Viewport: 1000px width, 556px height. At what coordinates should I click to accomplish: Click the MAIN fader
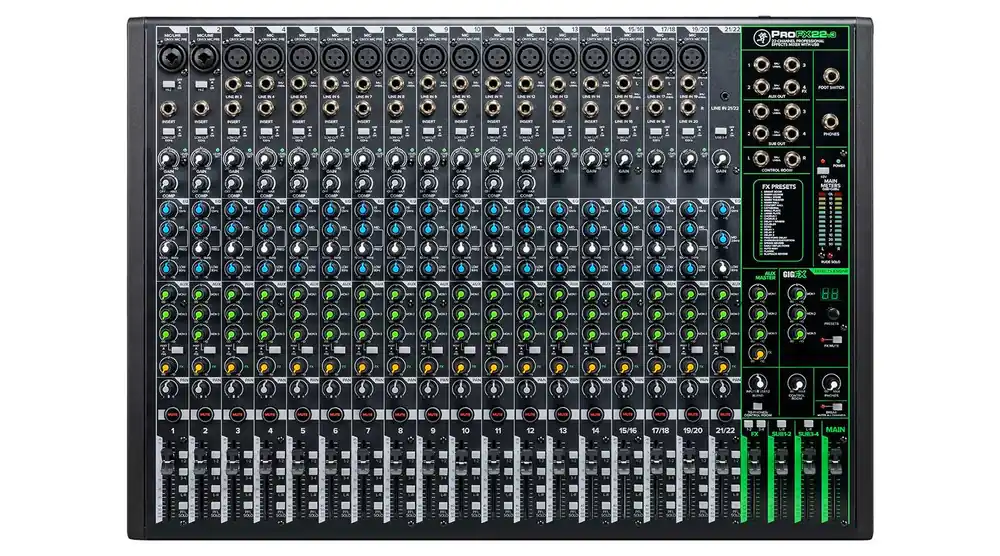coord(835,460)
